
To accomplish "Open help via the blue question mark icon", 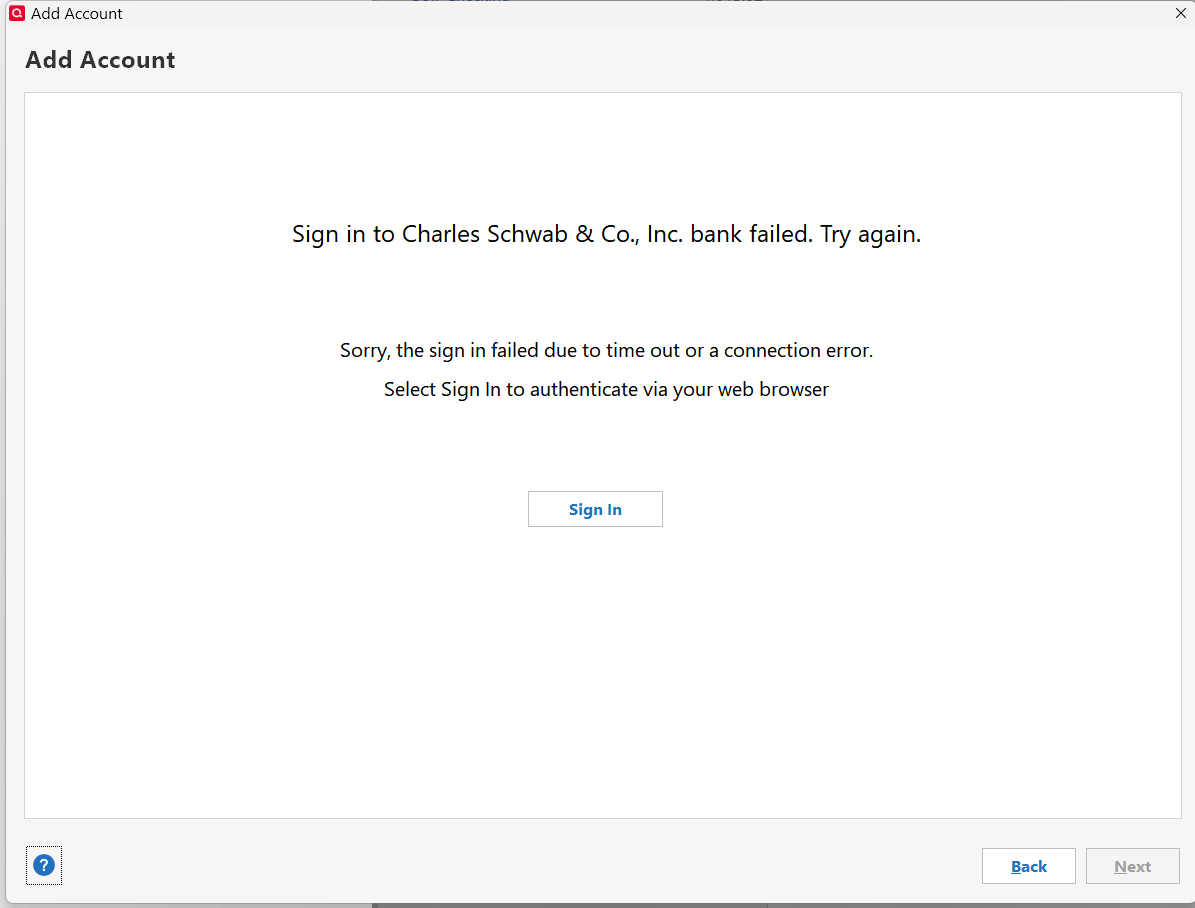I will click(x=44, y=865).
